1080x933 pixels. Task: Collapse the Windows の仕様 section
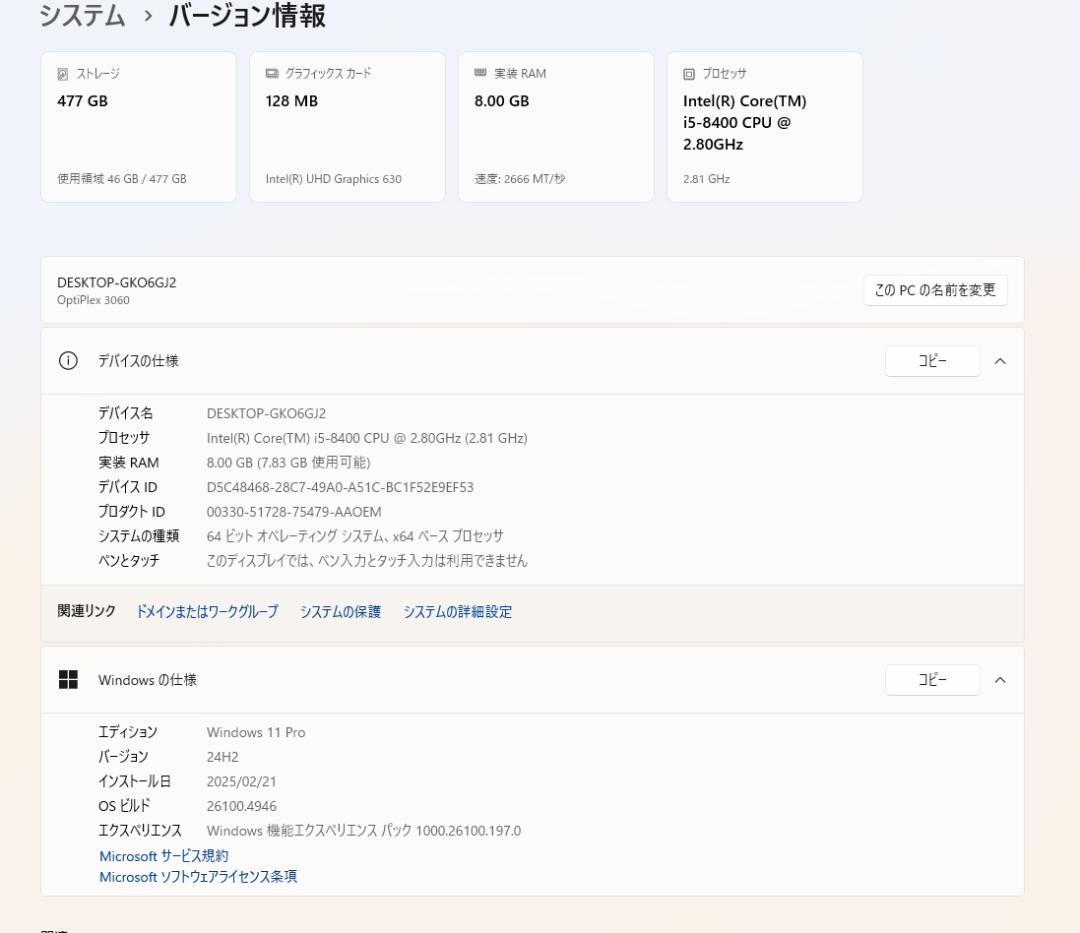click(999, 680)
